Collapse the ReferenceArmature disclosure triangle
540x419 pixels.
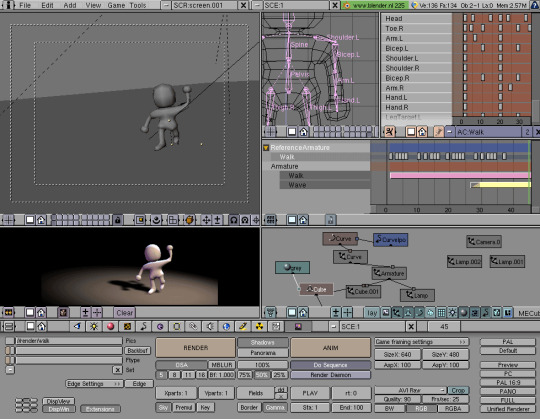(x=266, y=148)
